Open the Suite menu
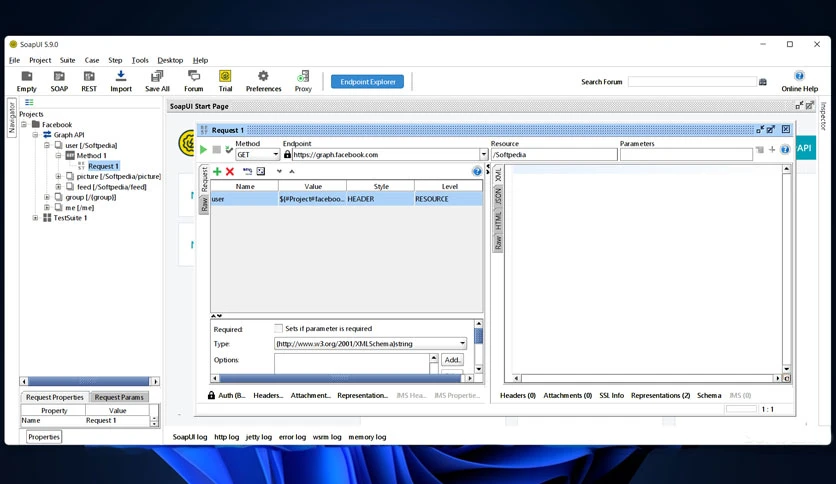Image resolution: width=836 pixels, height=484 pixels. 67,60
